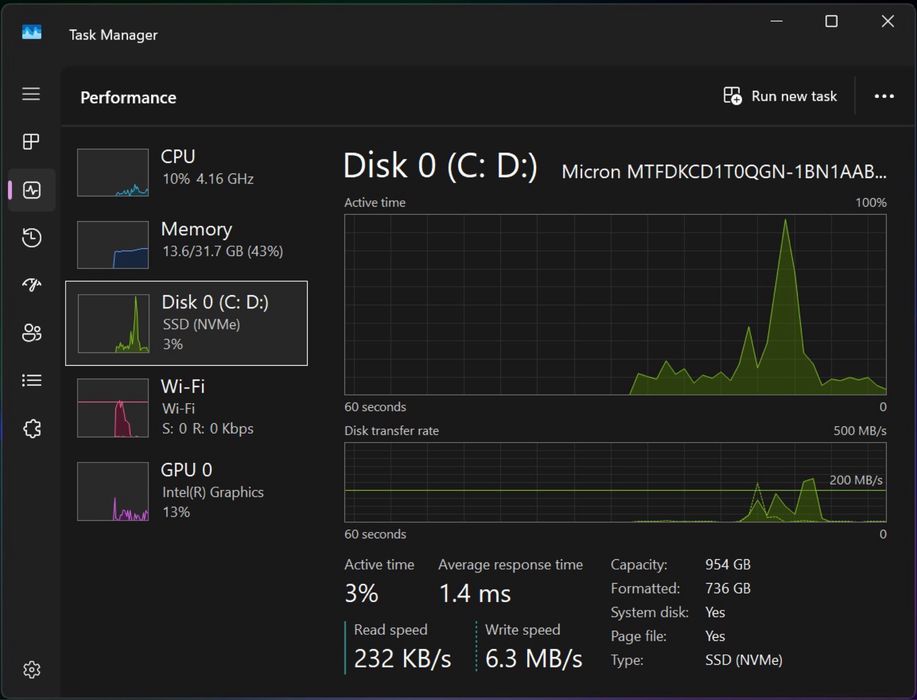The width and height of the screenshot is (917, 700).
Task: Click Run new task button
Action: (780, 96)
